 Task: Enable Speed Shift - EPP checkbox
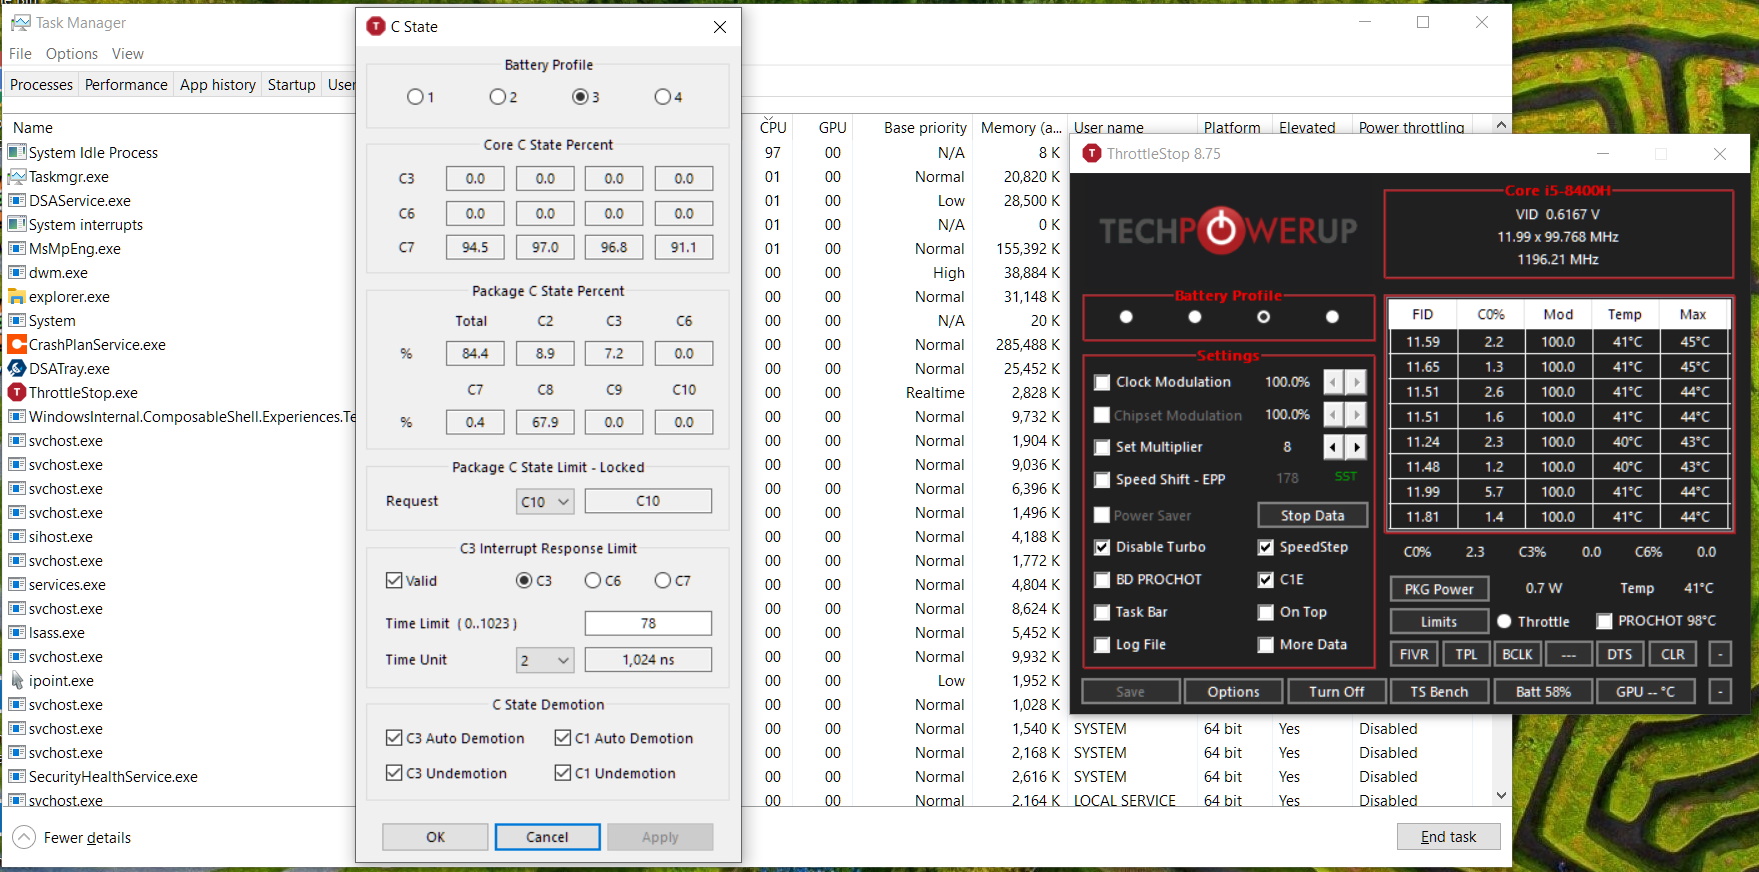tap(1102, 480)
